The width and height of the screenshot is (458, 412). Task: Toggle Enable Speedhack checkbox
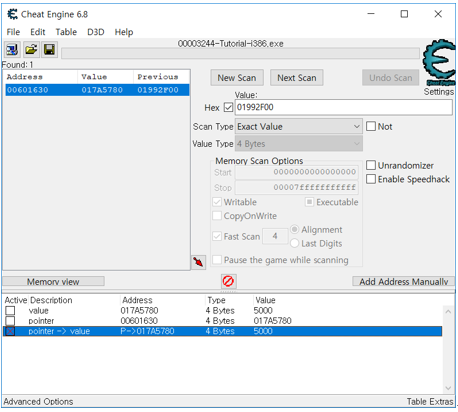coord(371,179)
